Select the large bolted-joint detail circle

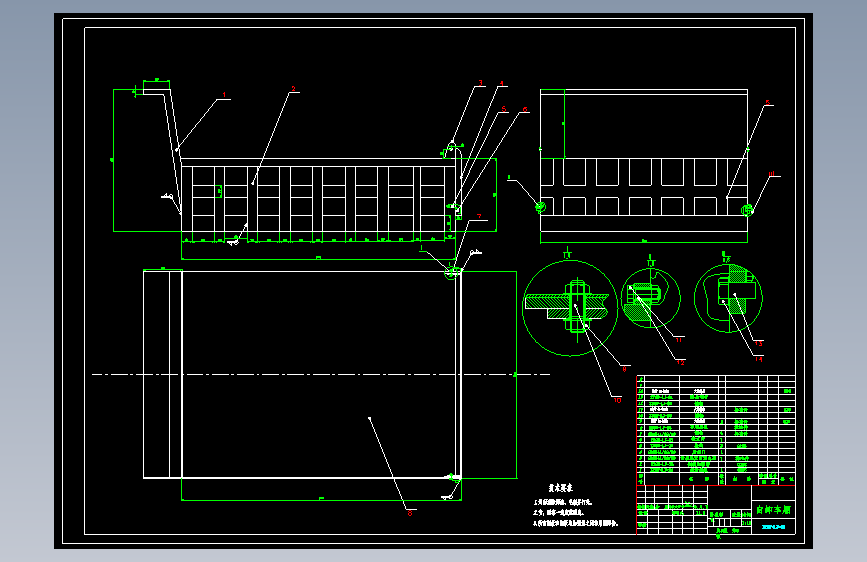tap(570, 308)
